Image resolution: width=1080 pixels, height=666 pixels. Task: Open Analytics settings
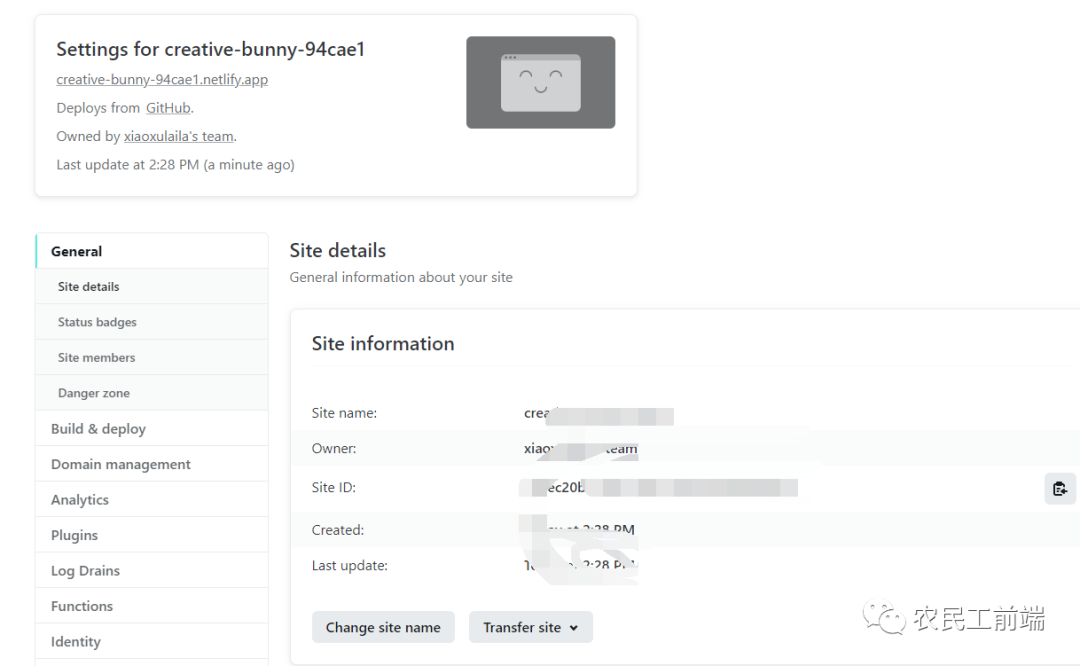tap(152, 499)
